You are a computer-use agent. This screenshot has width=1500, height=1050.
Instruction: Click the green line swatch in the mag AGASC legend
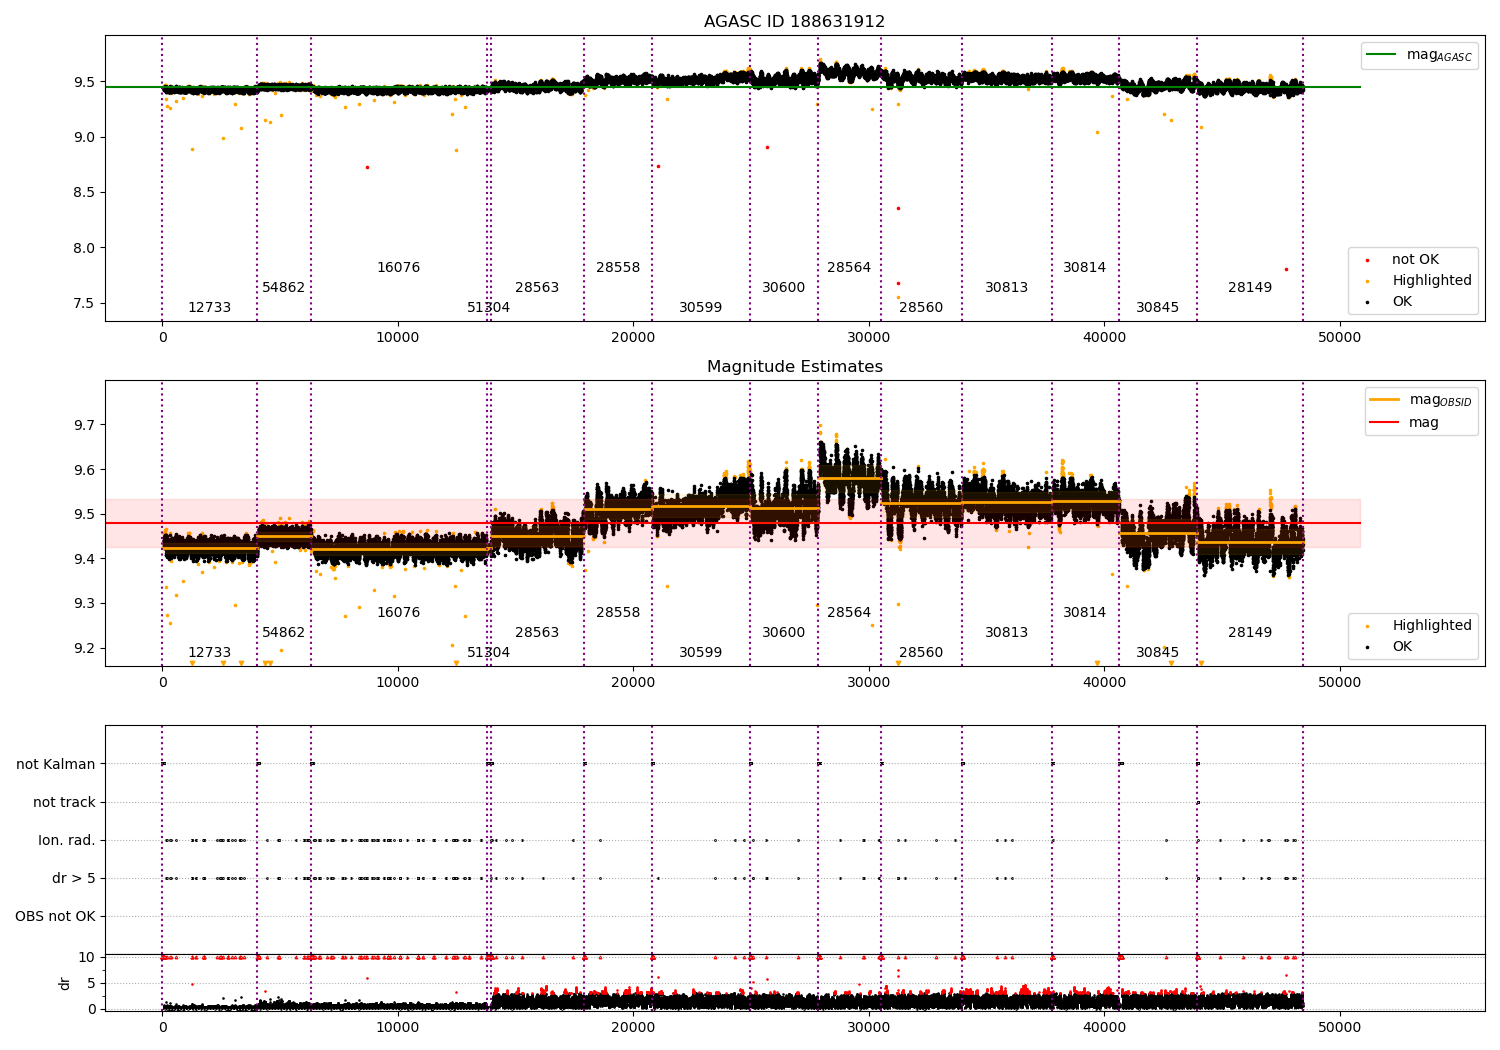(1381, 55)
